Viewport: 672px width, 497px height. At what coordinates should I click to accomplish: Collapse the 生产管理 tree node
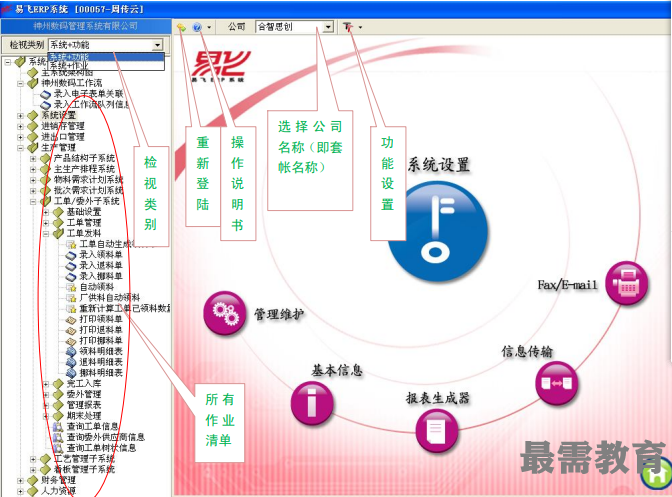(x=20, y=148)
